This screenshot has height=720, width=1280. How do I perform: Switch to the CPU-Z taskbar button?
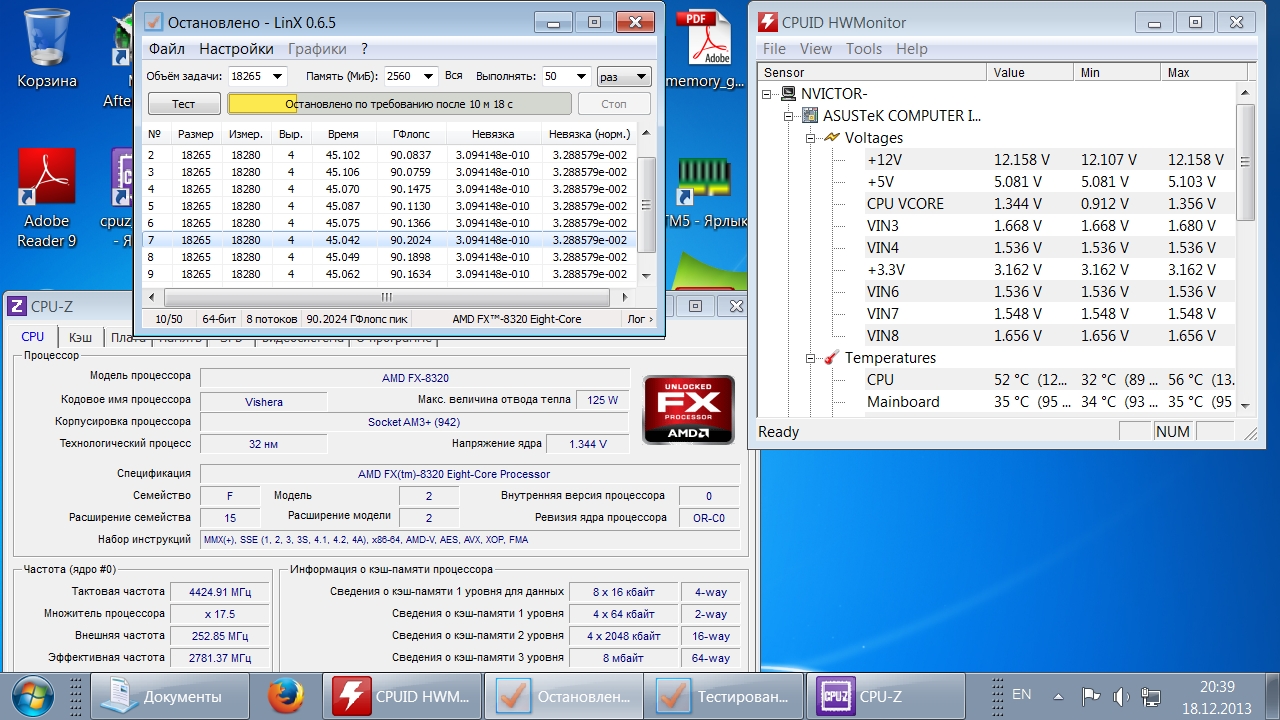[886, 696]
